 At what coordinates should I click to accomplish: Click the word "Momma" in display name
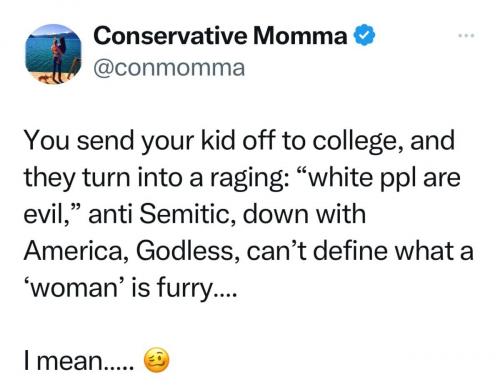pos(300,36)
